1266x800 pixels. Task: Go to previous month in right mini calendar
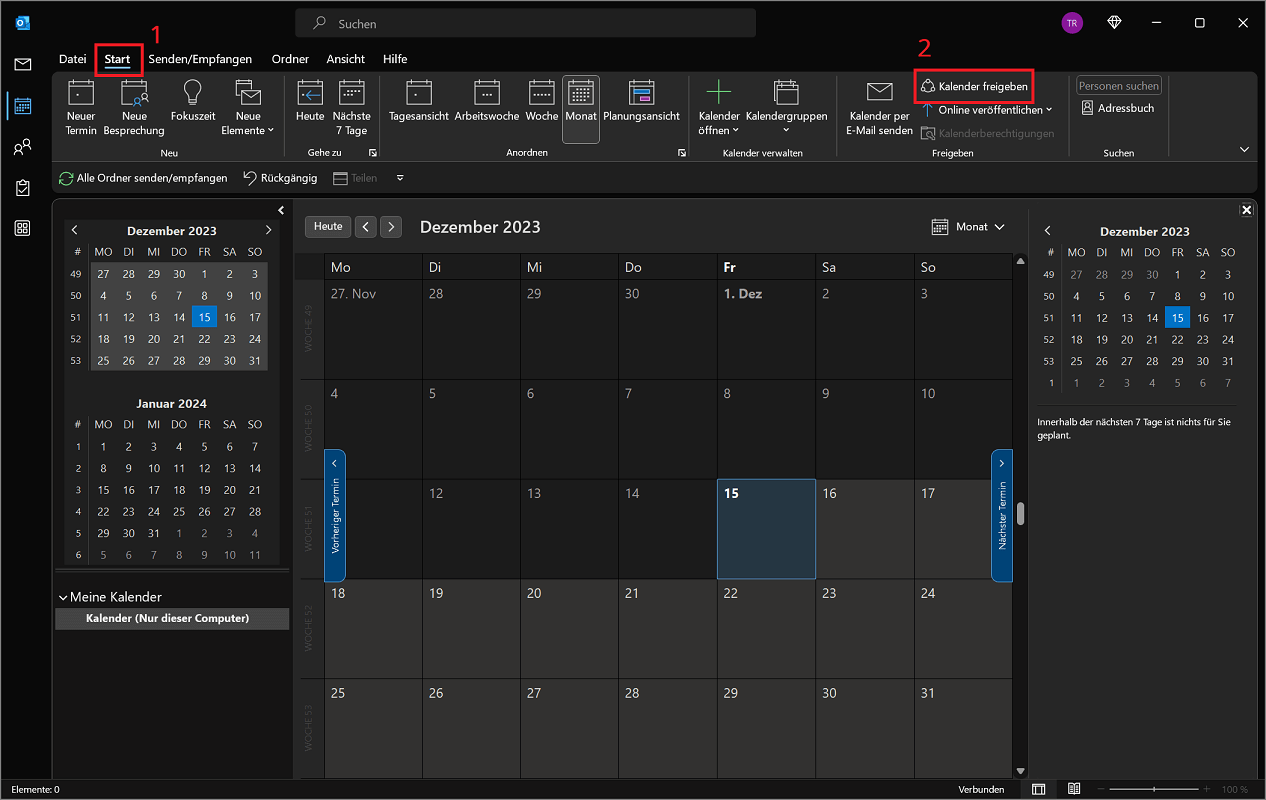1048,231
